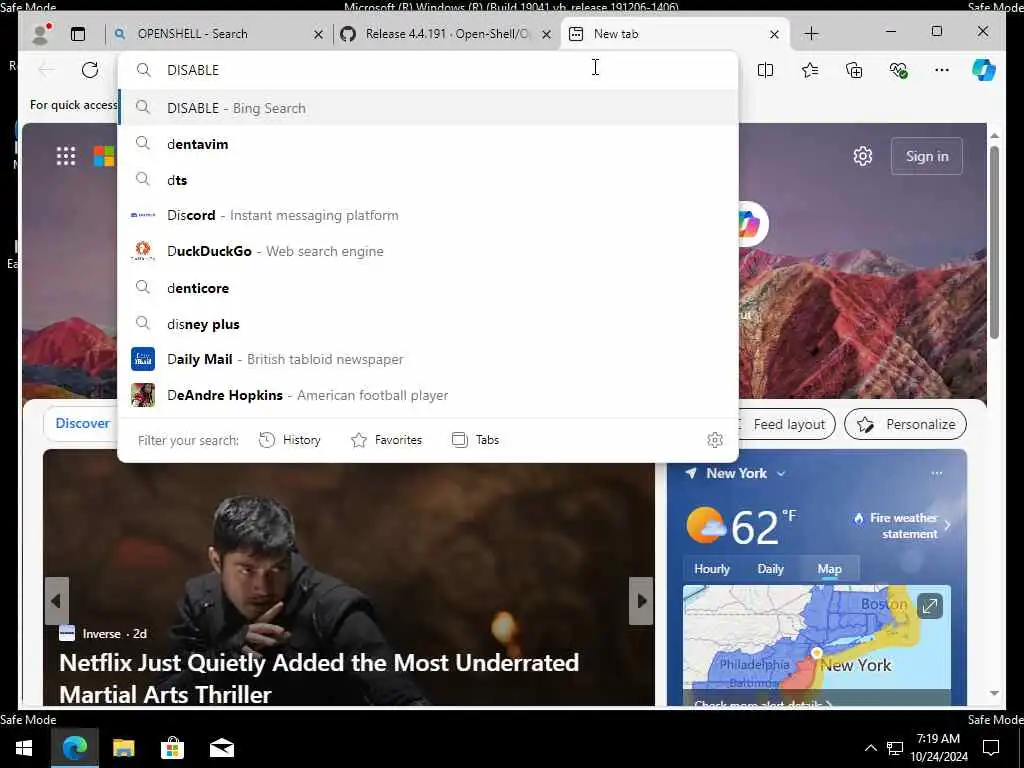
Task: Select the Daily Mail newspaper suggestion
Action: [428, 359]
